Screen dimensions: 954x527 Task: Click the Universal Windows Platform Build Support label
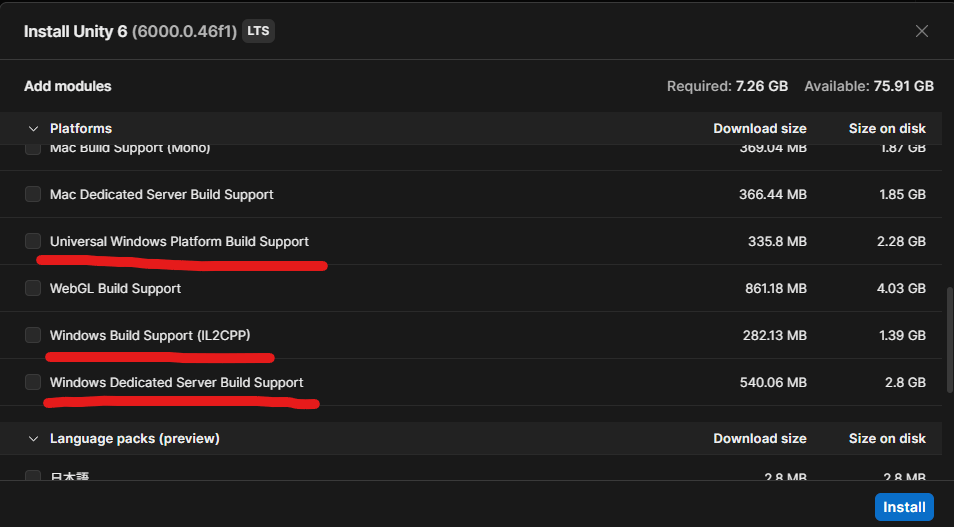click(x=179, y=241)
